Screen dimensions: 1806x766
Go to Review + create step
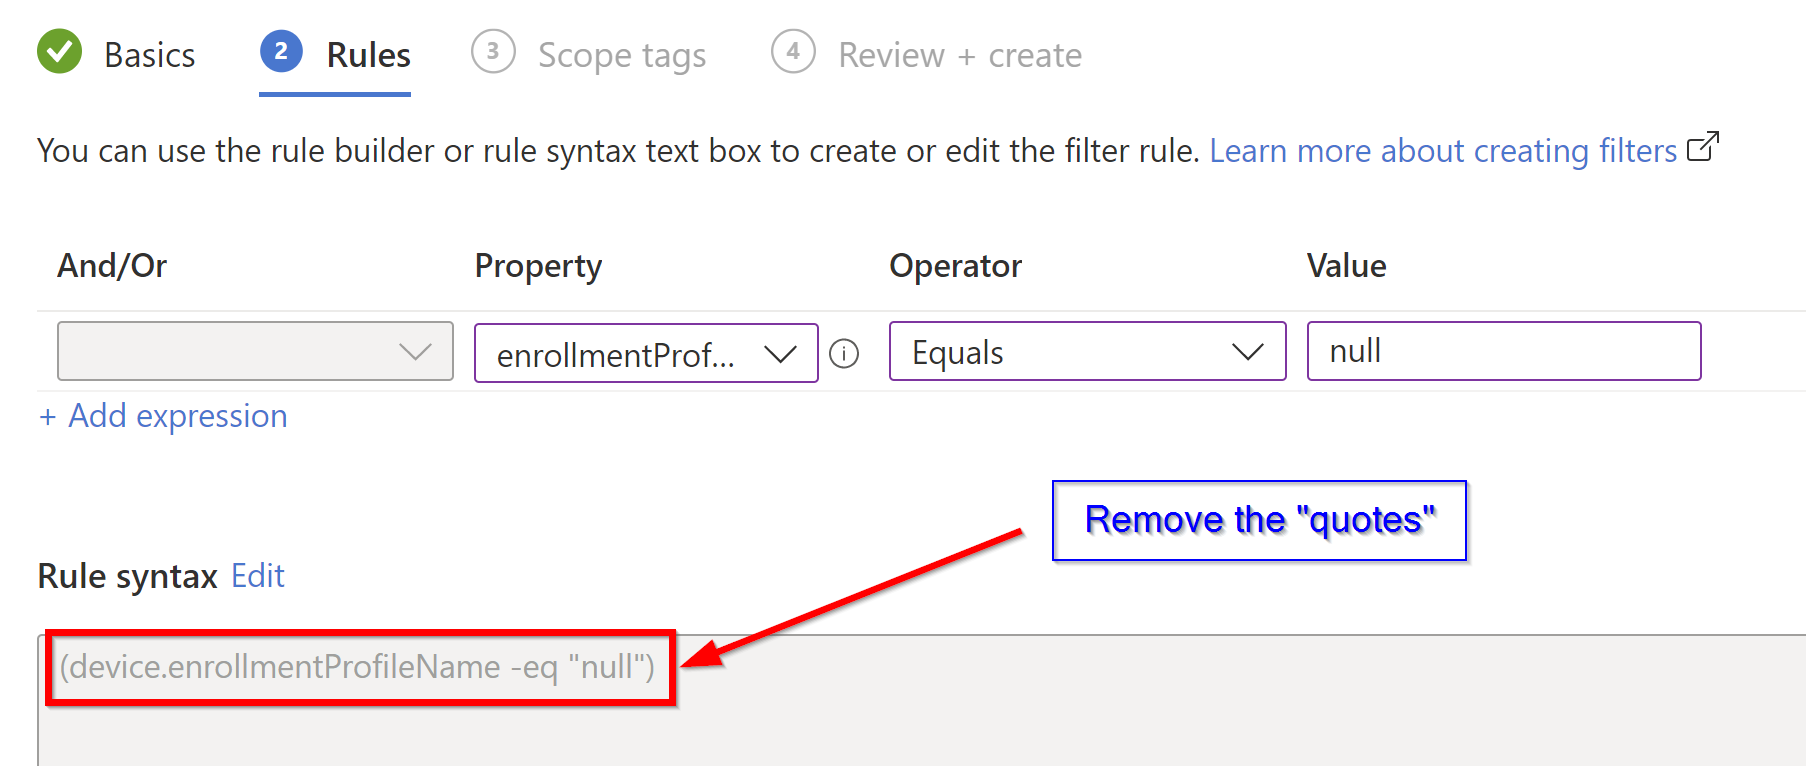(x=959, y=55)
